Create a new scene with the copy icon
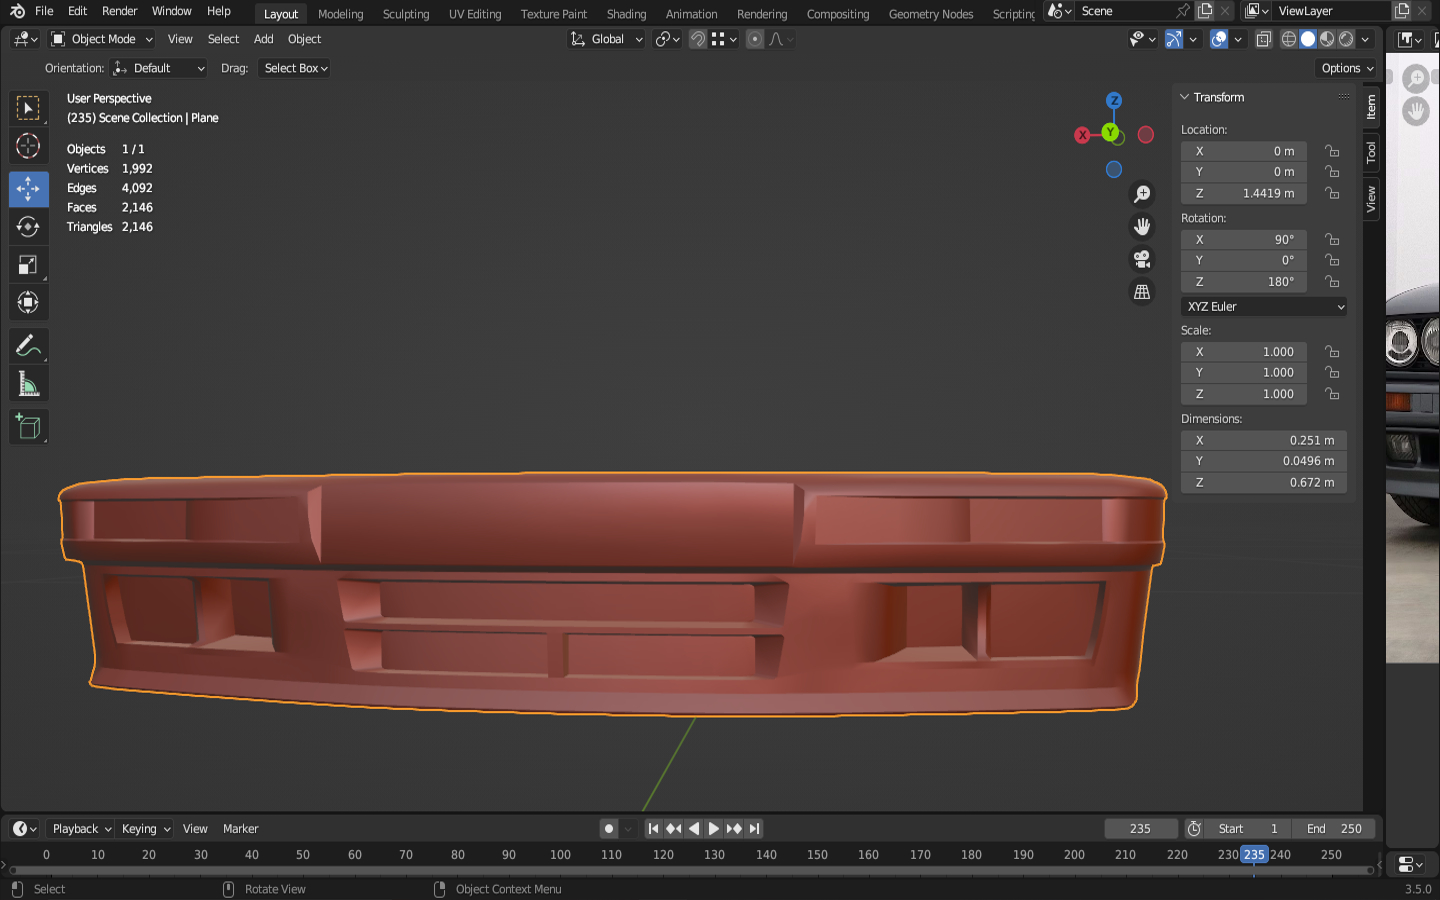Screen dimensions: 1440x900 (1205, 11)
